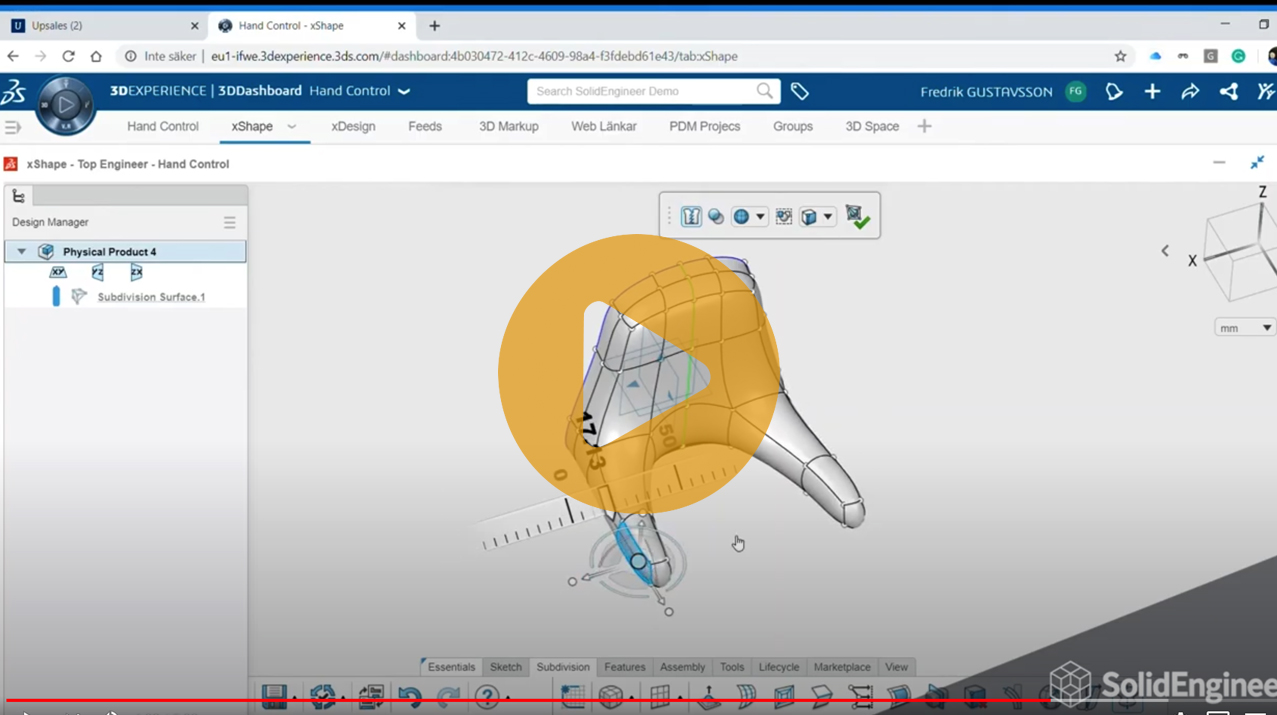Image resolution: width=1277 pixels, height=715 pixels.
Task: Open the blue sphere tool dropdown arrow
Action: 760,217
